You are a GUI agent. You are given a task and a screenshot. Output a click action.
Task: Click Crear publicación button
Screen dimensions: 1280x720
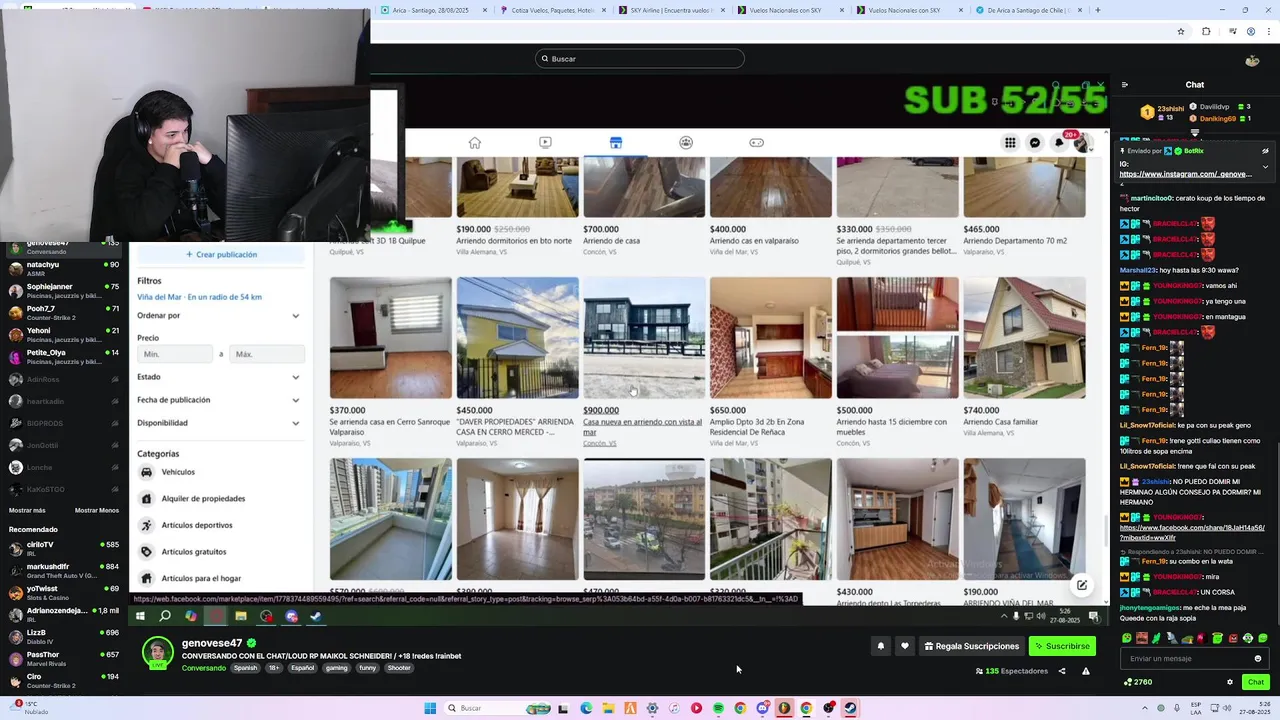point(221,255)
